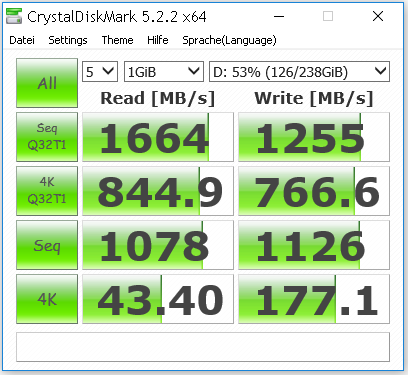
Task: Open the test size dropdown showing 1GiB
Action: (x=164, y=71)
